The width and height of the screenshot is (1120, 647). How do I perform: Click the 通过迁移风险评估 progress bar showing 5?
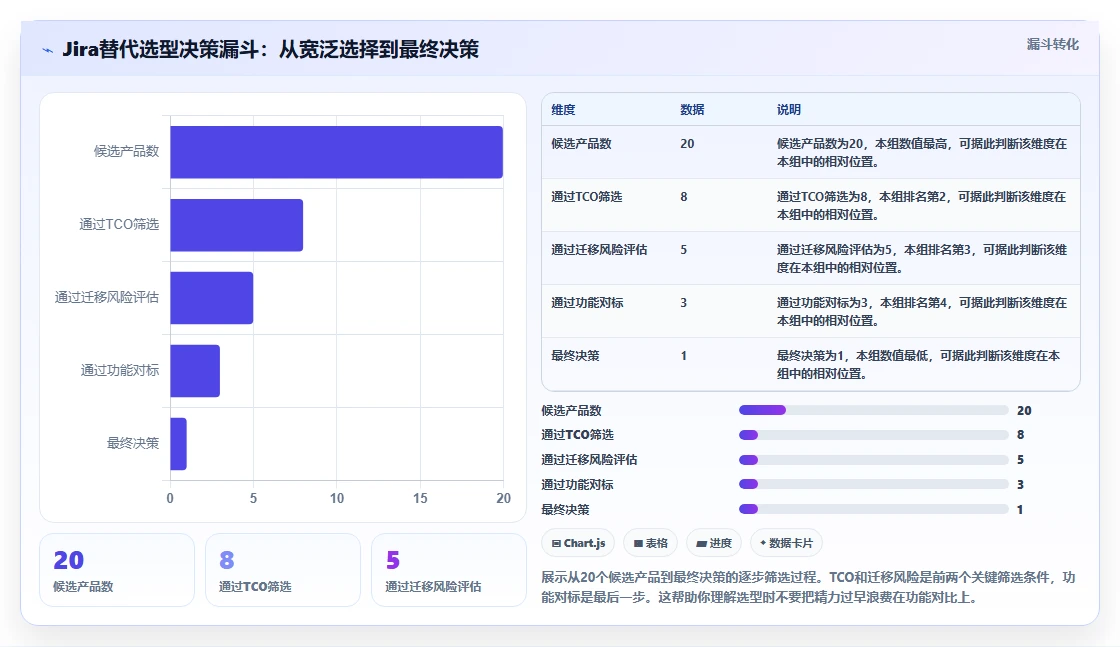tap(874, 460)
